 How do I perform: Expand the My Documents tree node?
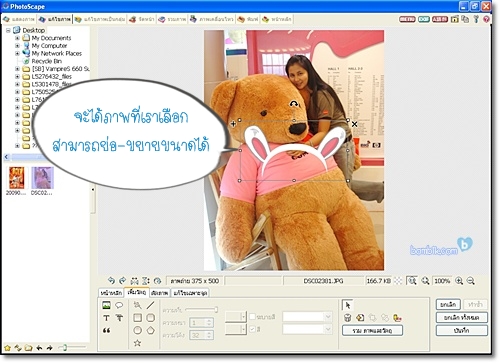17,38
